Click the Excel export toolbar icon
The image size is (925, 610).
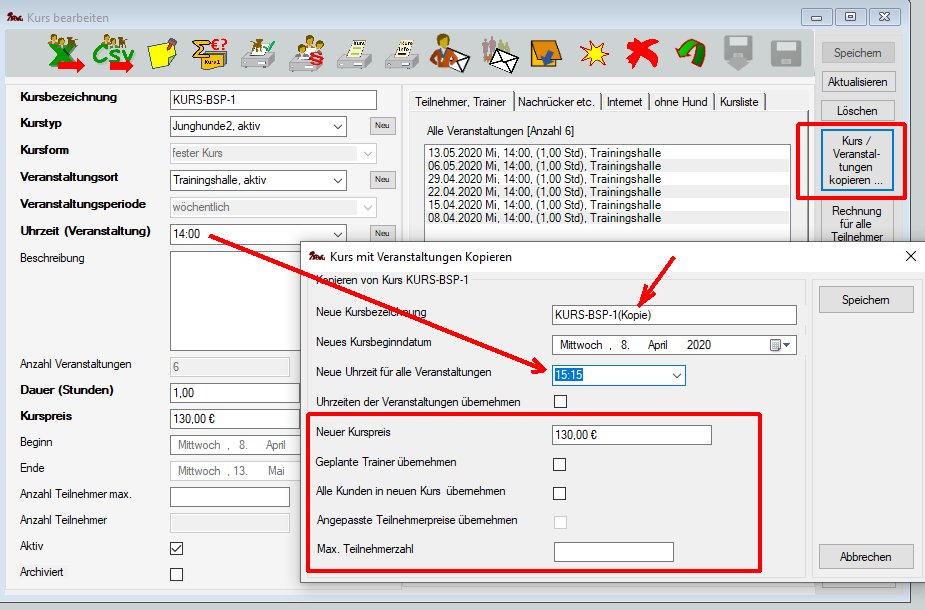coord(65,52)
